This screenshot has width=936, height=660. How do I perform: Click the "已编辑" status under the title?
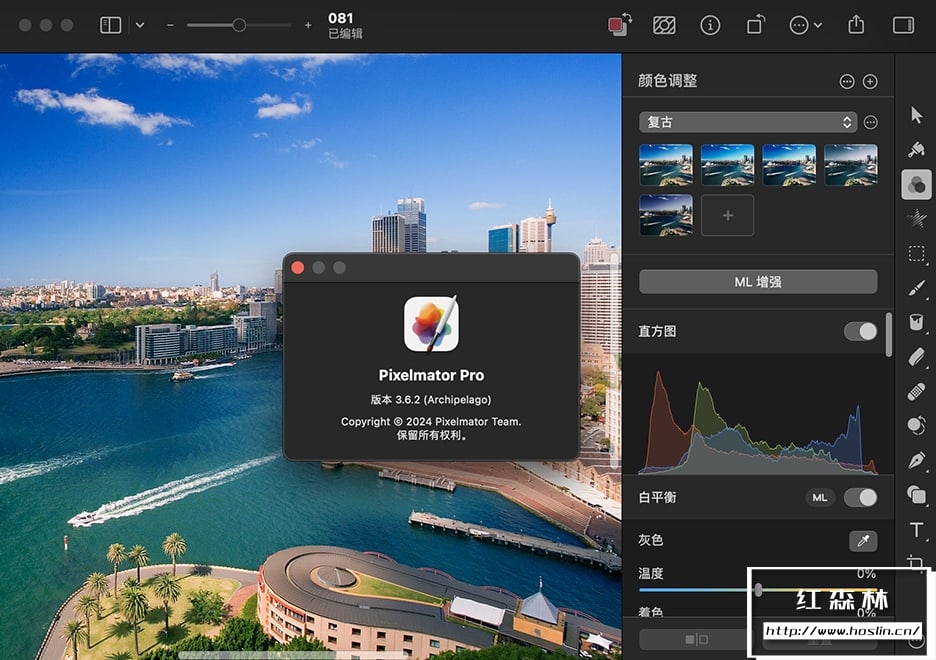click(345, 33)
